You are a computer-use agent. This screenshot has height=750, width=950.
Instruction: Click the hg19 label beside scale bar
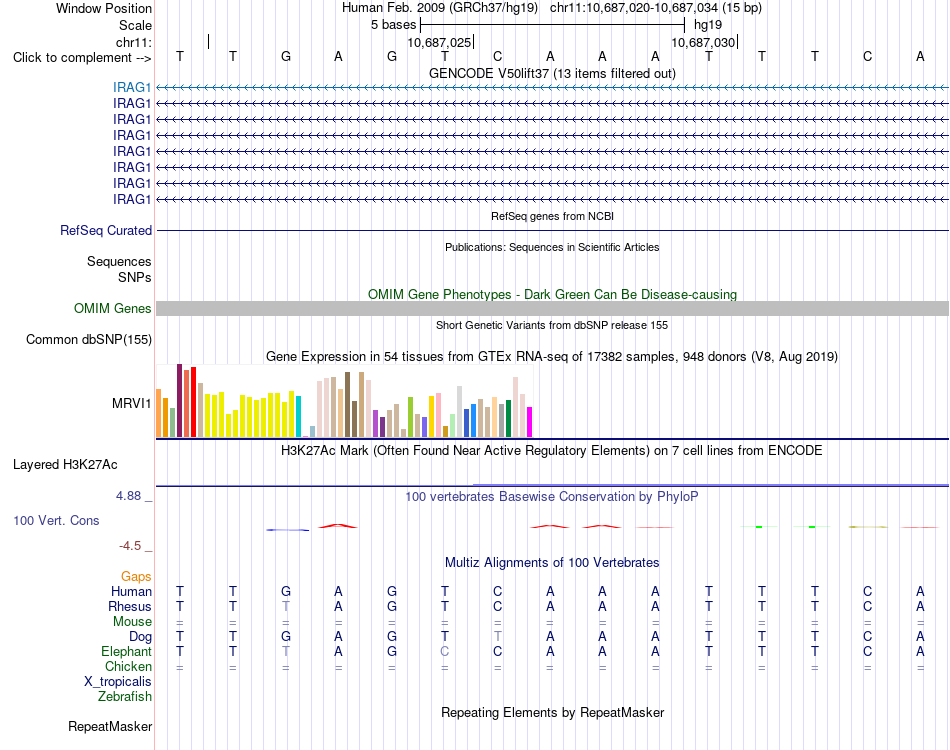click(708, 25)
